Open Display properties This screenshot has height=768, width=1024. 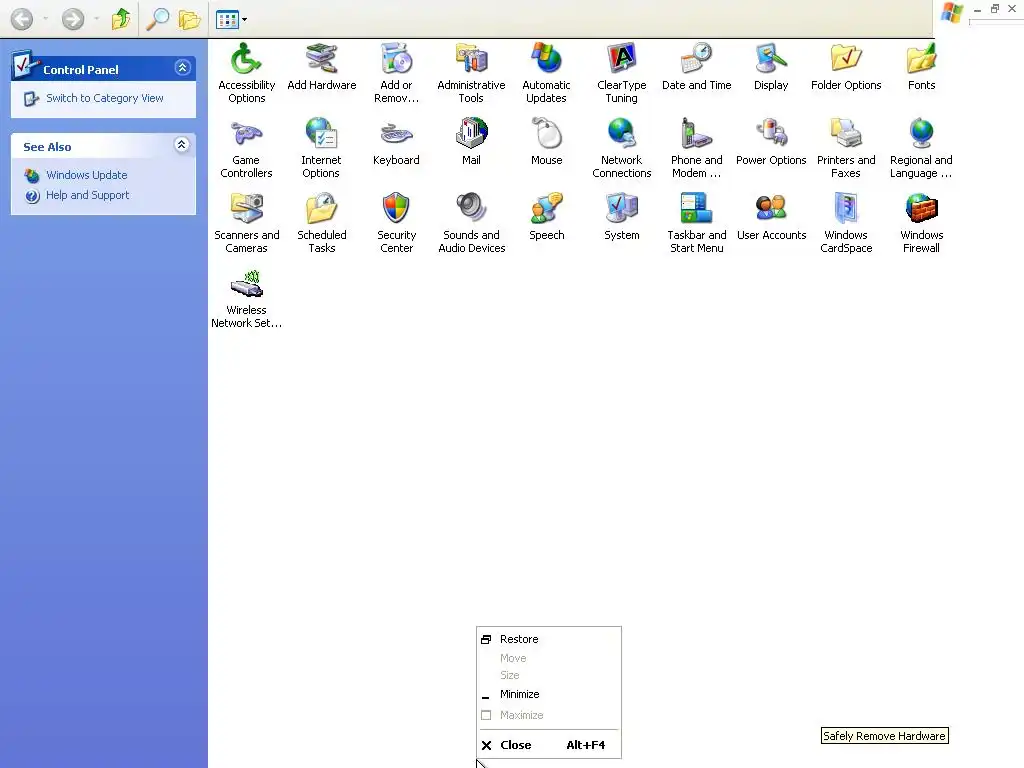click(771, 67)
